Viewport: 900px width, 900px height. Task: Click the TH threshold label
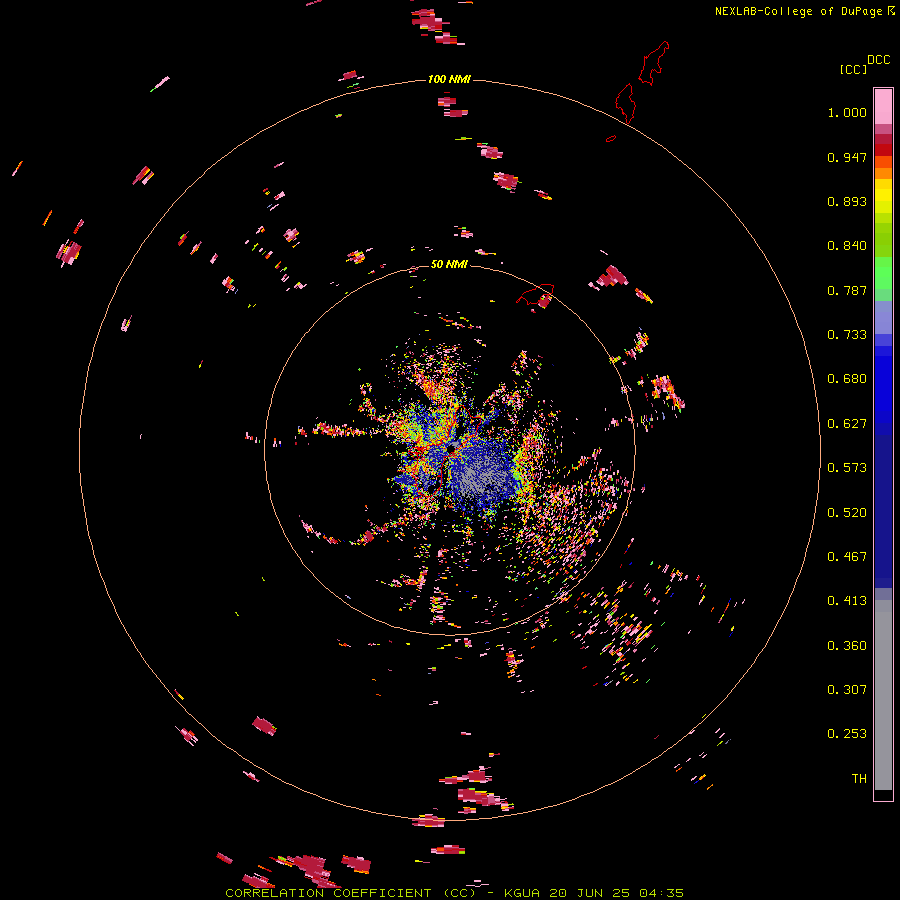point(859,779)
